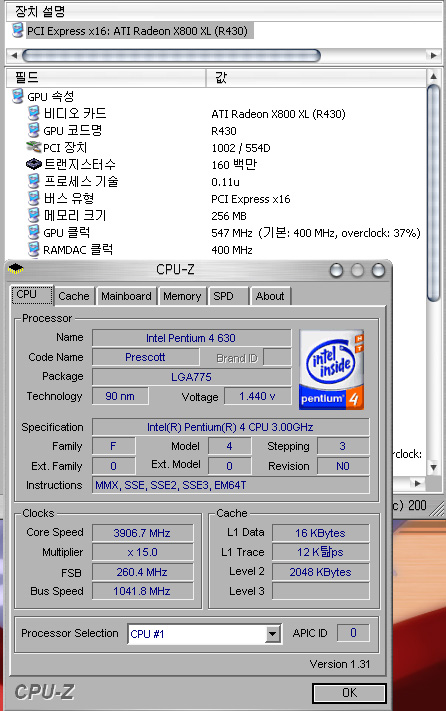446x711 pixels.
Task: Click the Revision field 'N0'
Action: (343, 466)
